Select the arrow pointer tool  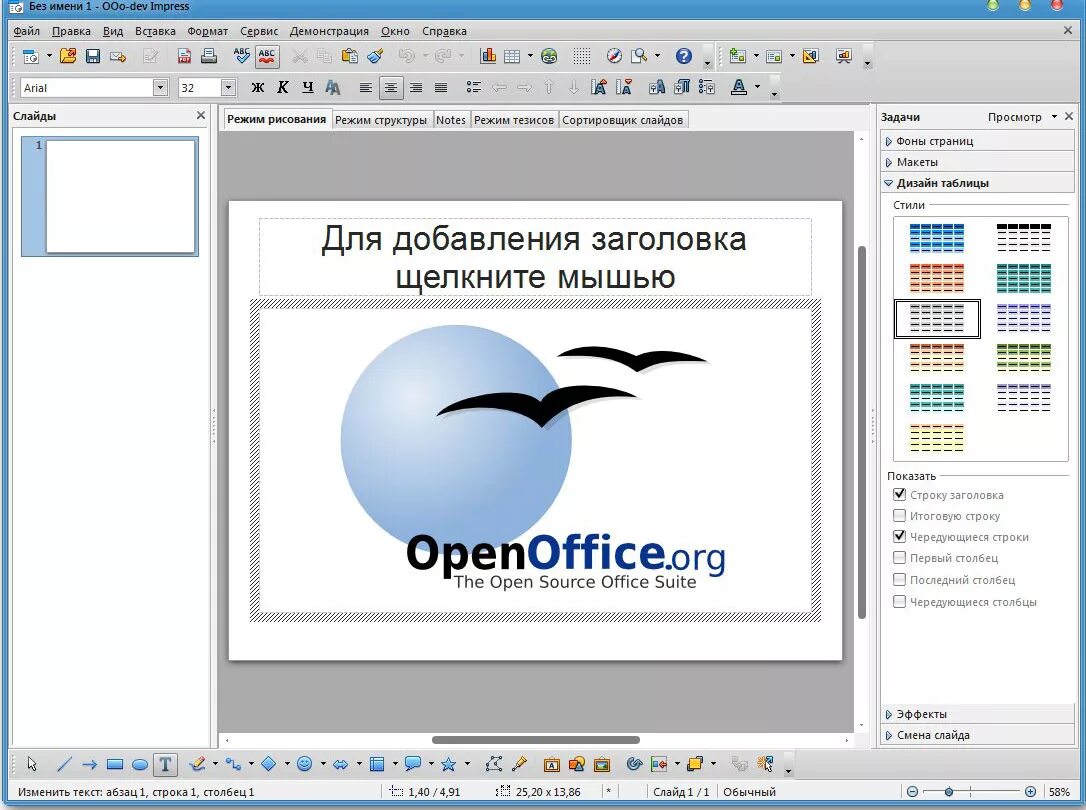click(32, 764)
